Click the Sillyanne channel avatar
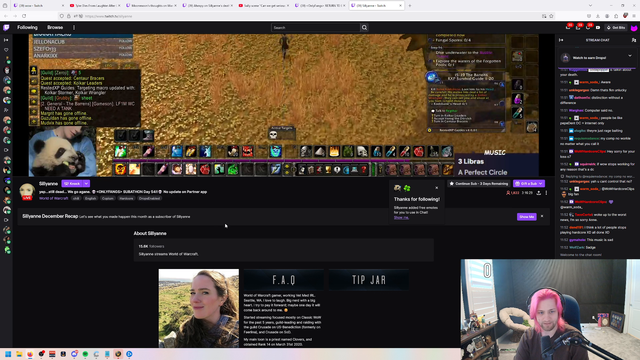This screenshot has width=640, height=360. click(x=27, y=191)
